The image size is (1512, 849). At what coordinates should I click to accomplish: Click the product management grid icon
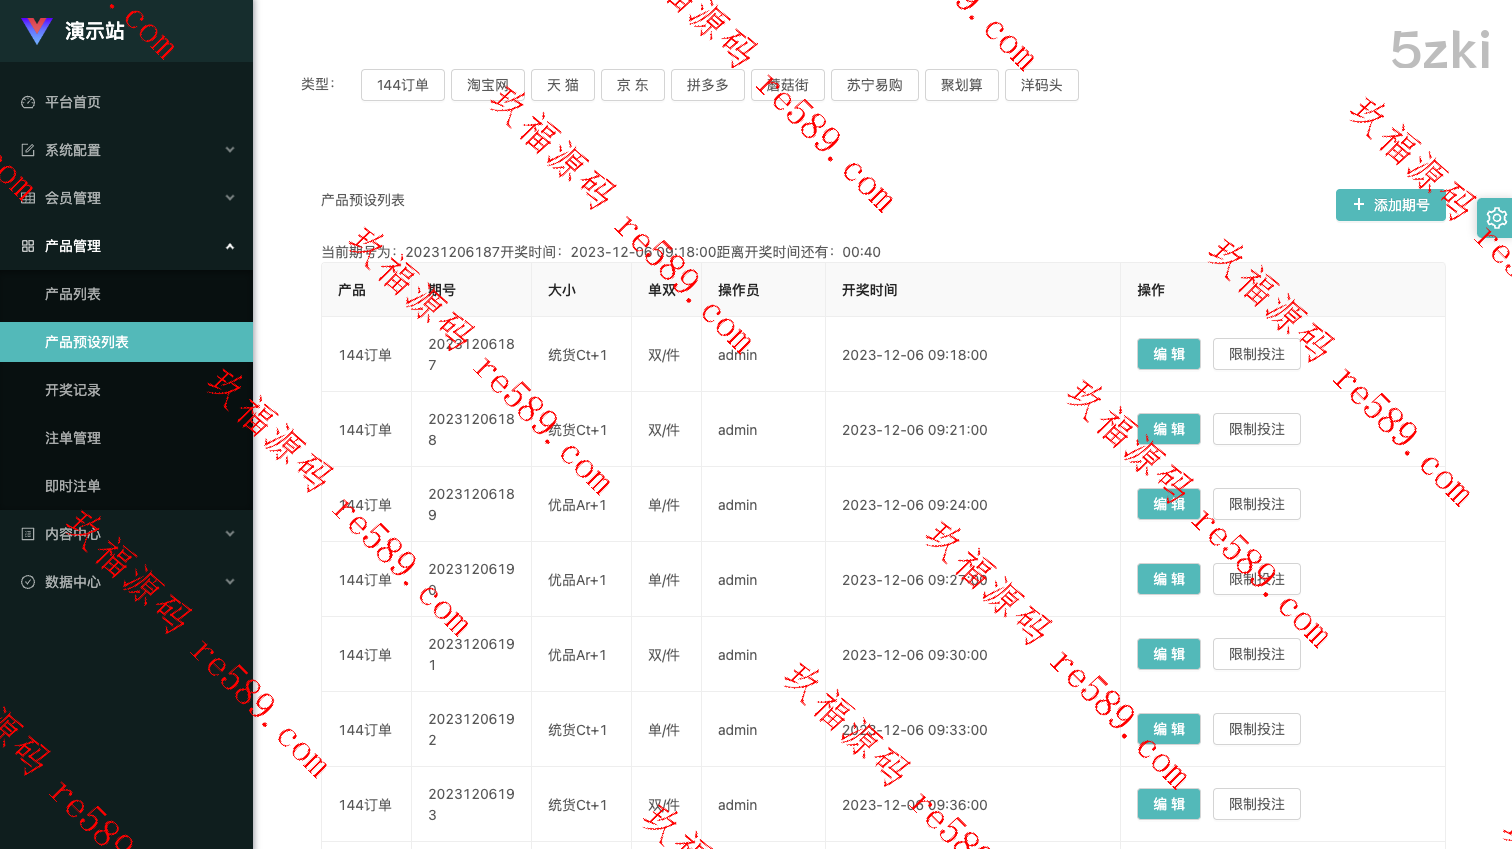click(28, 246)
